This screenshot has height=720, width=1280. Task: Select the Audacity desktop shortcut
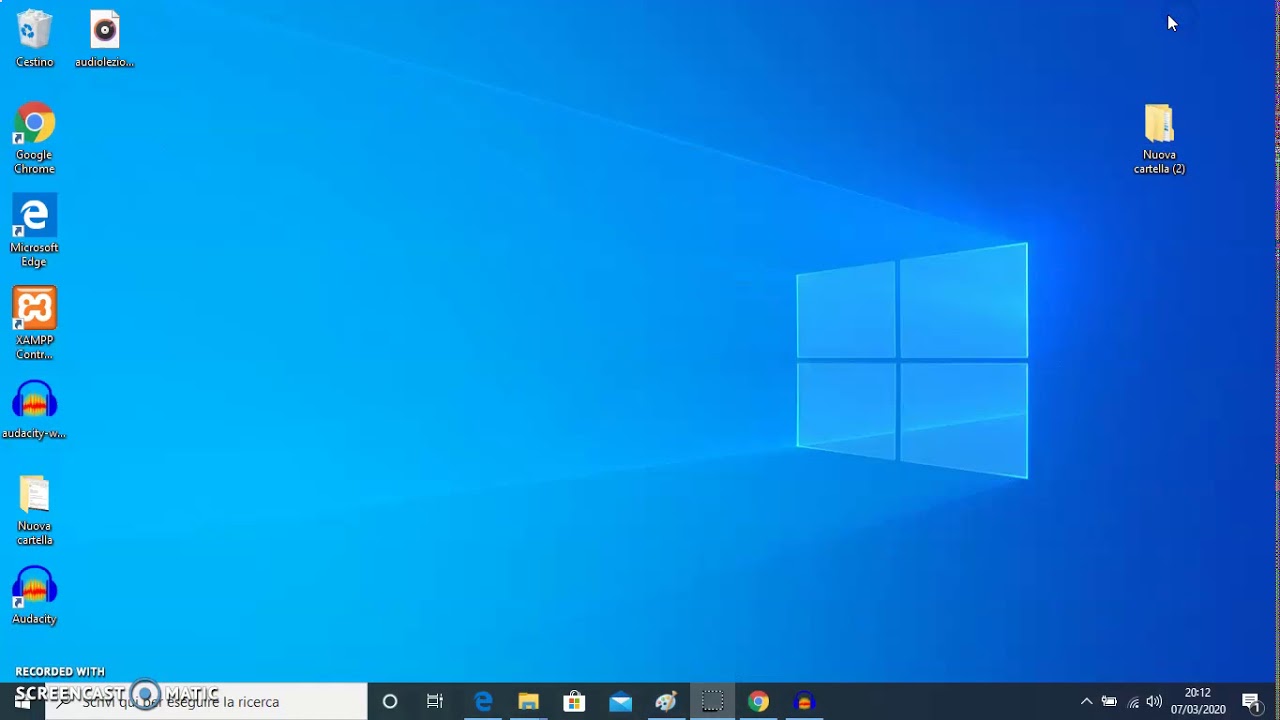[x=34, y=596]
